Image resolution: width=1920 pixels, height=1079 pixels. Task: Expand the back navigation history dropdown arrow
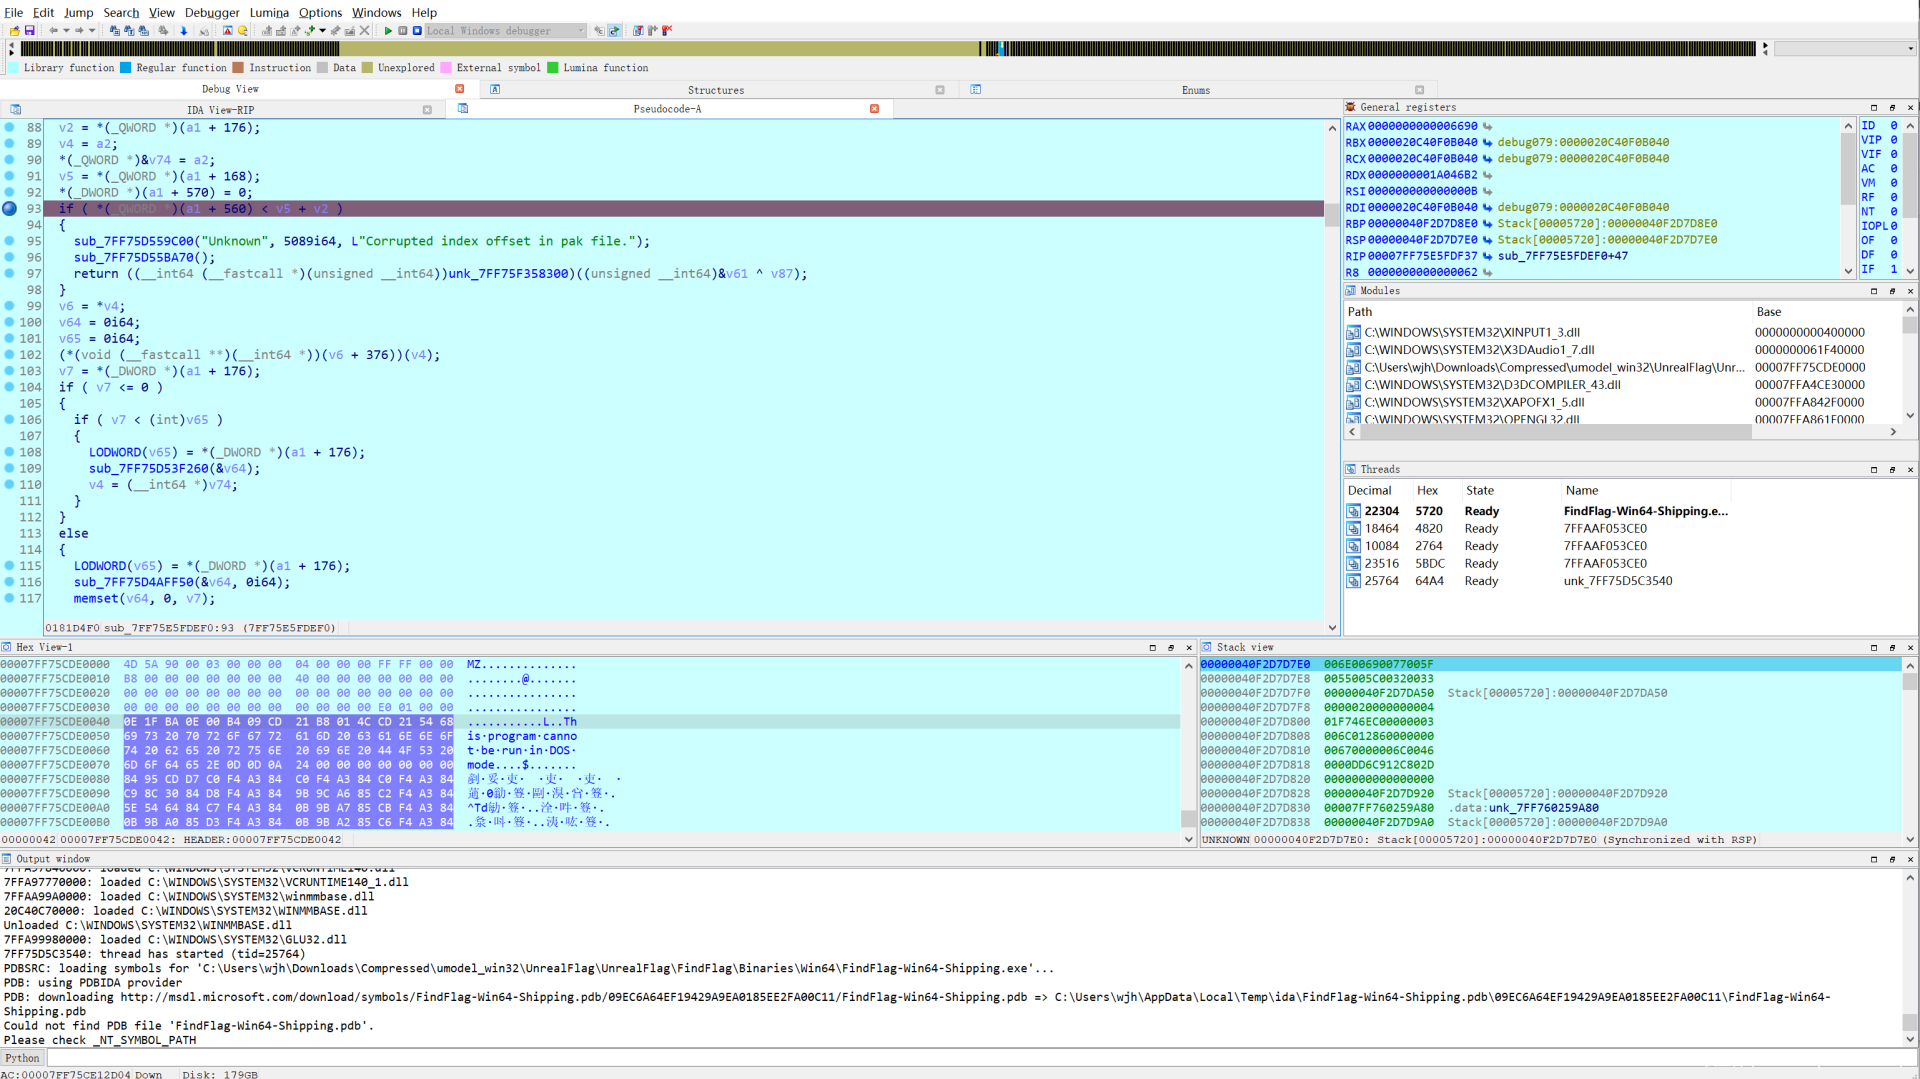pos(66,31)
